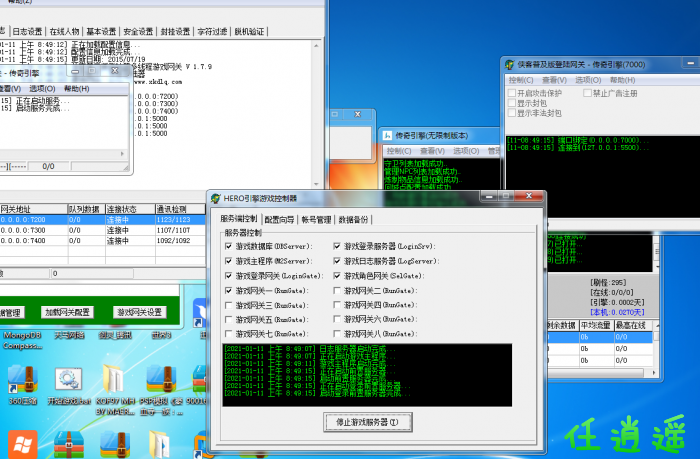
Task: Enable 游戏网关六 (RunGate) checkbox
Action: (337, 319)
